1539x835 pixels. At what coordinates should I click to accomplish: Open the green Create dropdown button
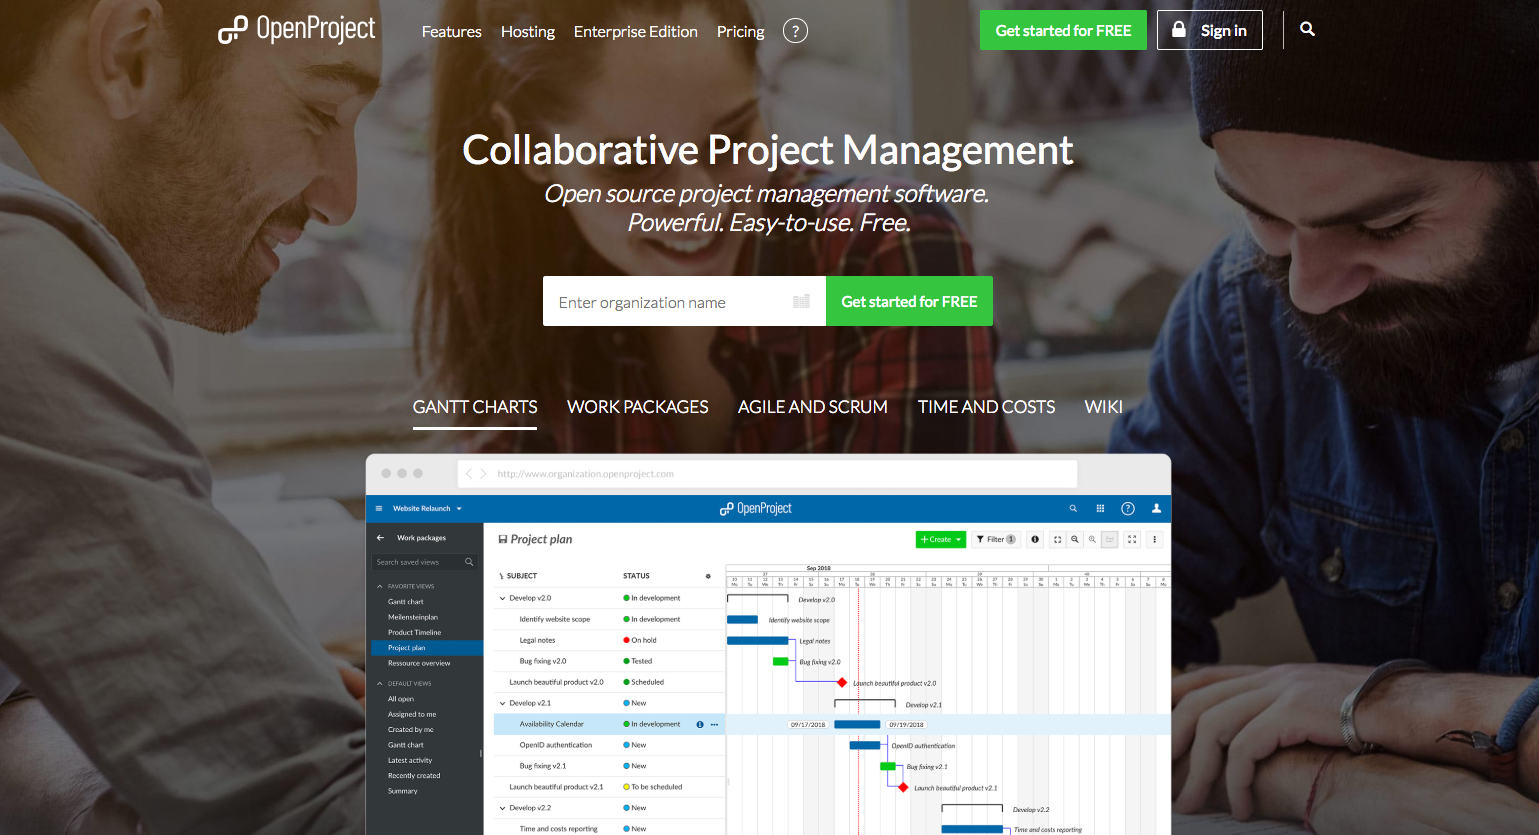coord(941,539)
